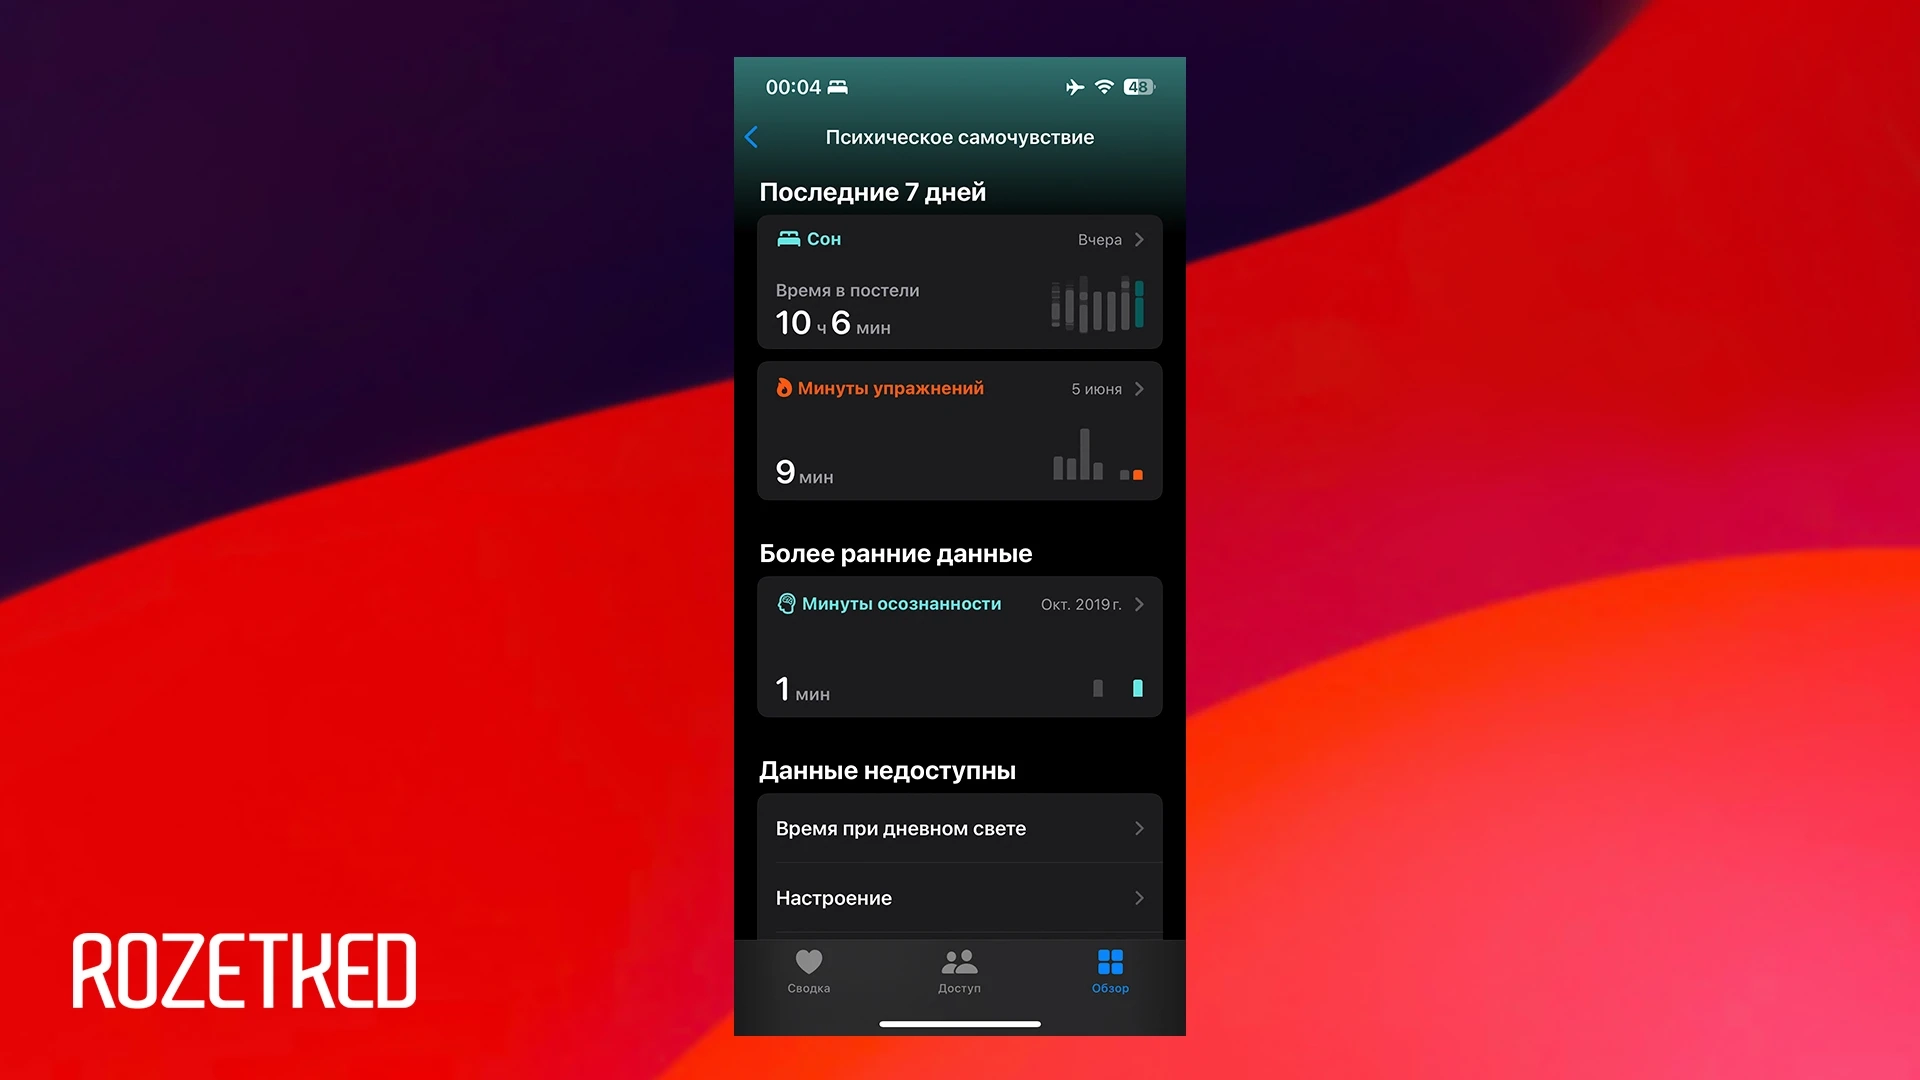Image resolution: width=1920 pixels, height=1080 pixels.
Task: Expand Настроение entry
Action: coord(957,897)
